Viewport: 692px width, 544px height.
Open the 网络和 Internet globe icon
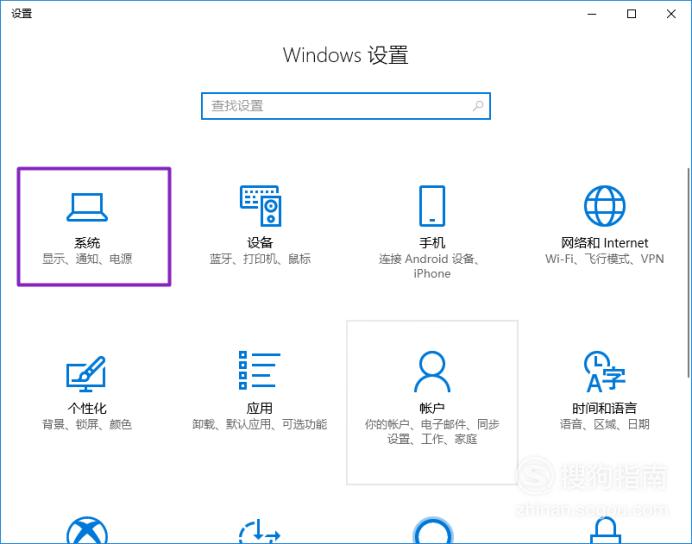click(x=605, y=206)
